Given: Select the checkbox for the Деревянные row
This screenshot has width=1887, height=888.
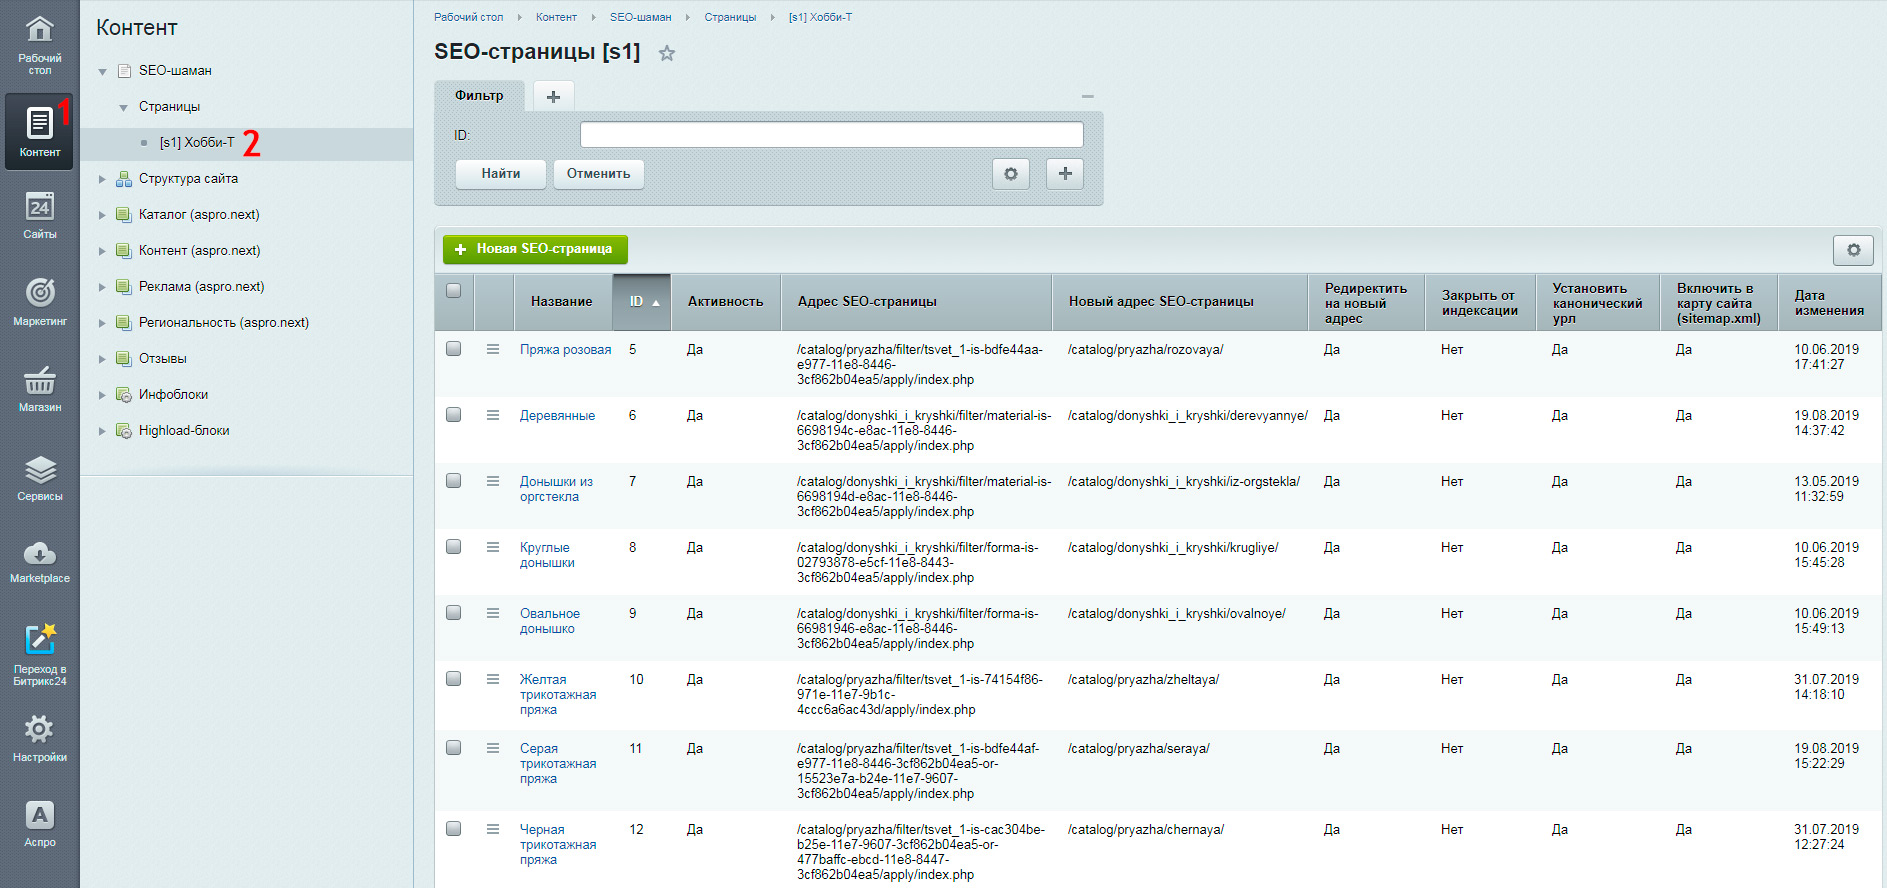Looking at the screenshot, I should (x=453, y=414).
